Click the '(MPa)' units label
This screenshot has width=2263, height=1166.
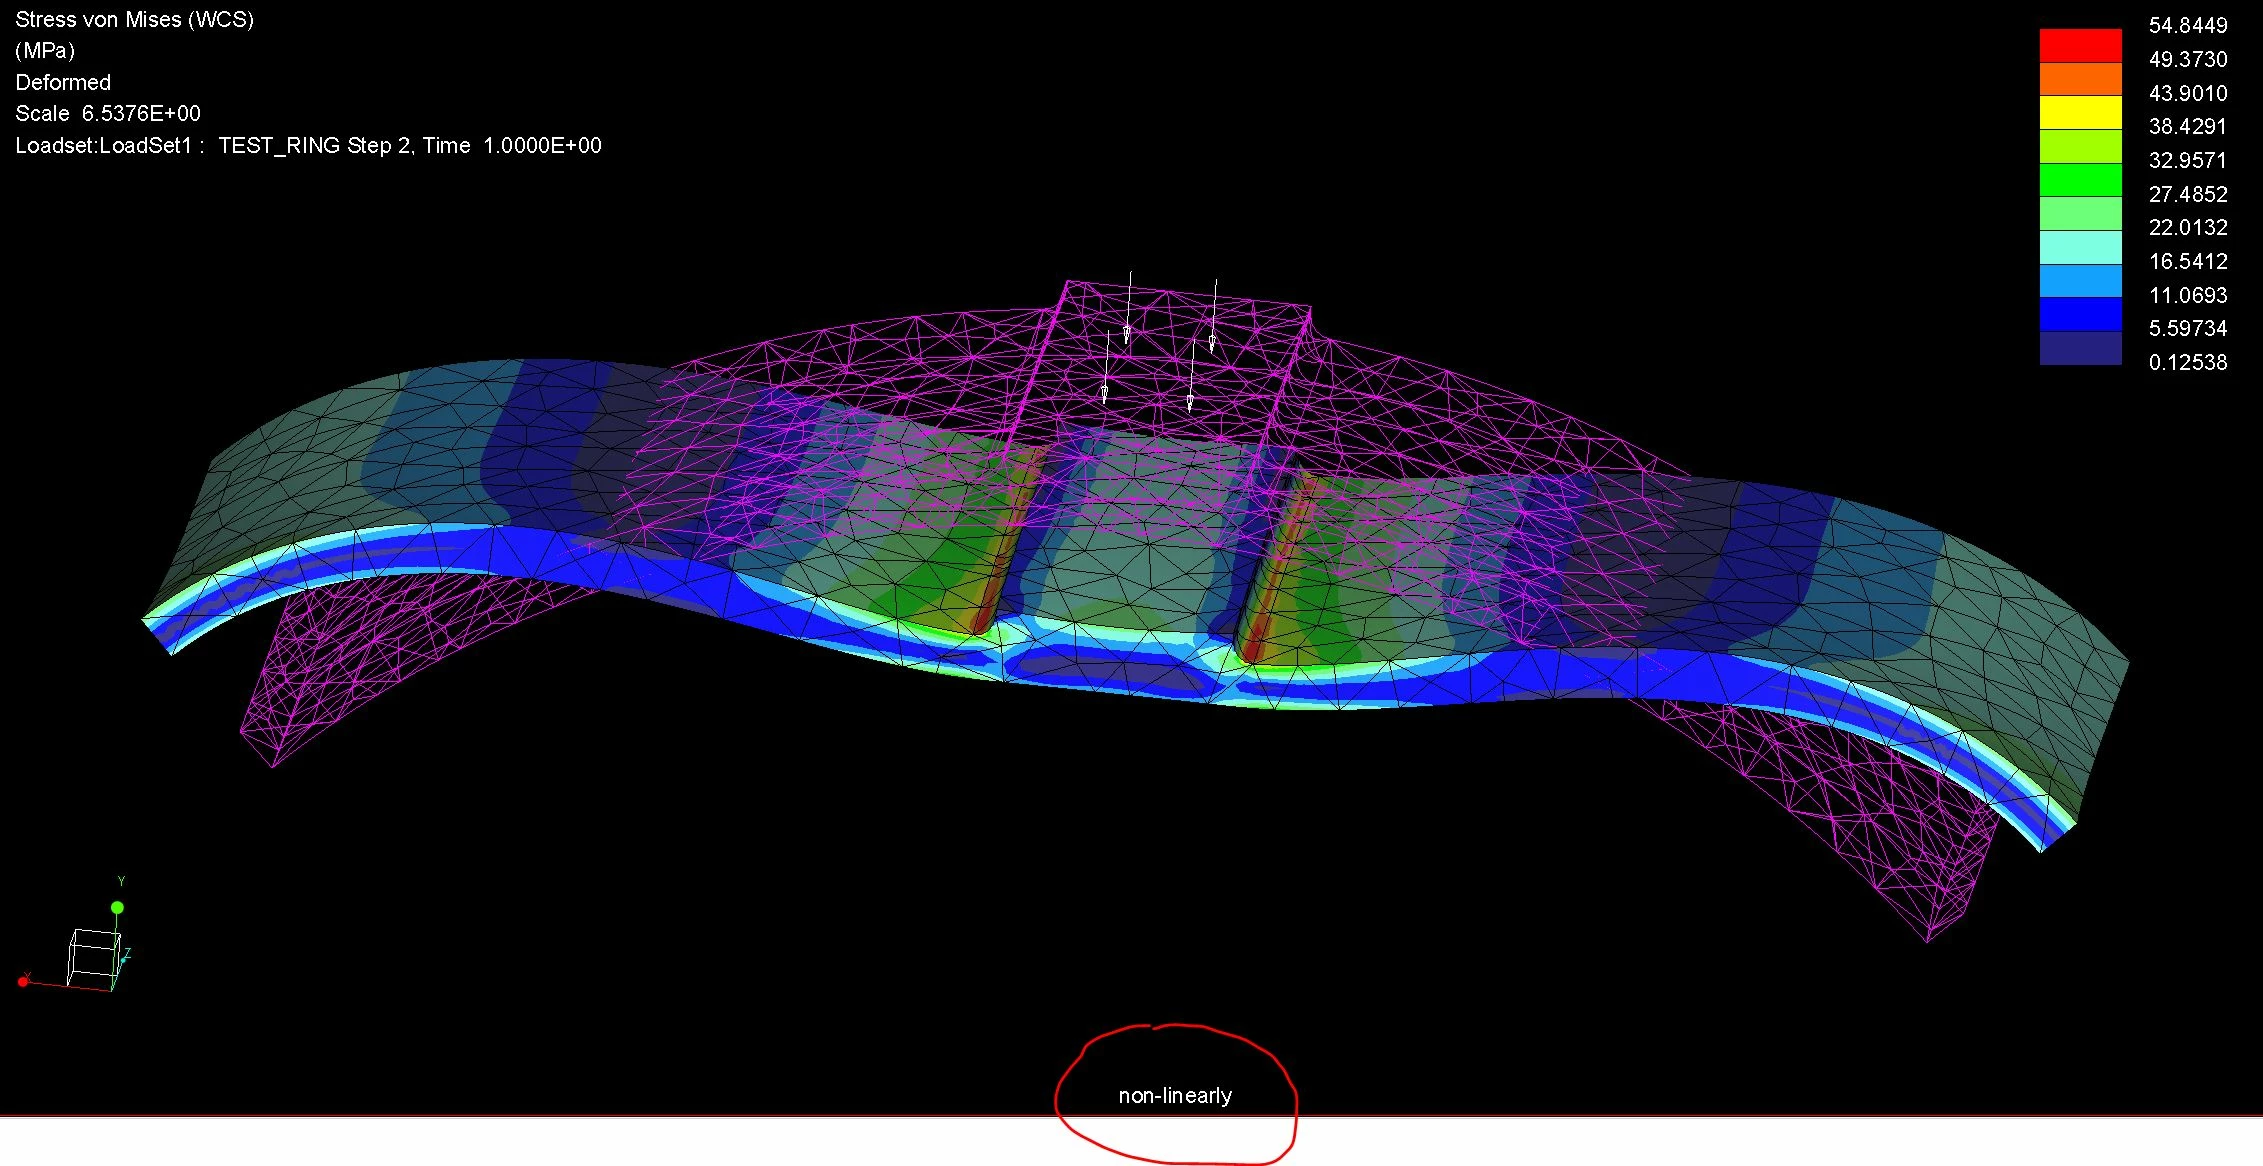[x=45, y=51]
